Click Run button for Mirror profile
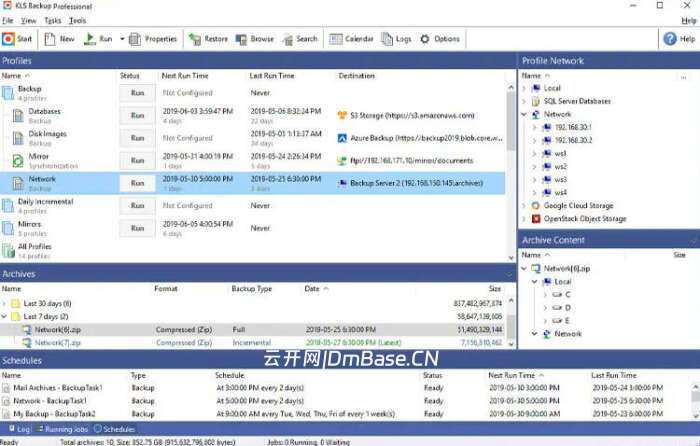The image size is (700, 446). 138,160
